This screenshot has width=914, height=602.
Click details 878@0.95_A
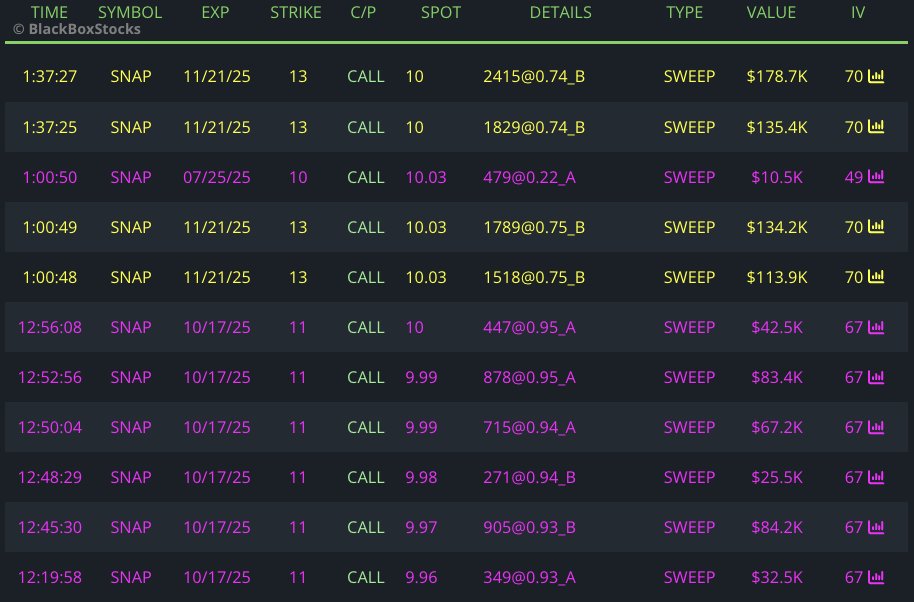(x=529, y=377)
